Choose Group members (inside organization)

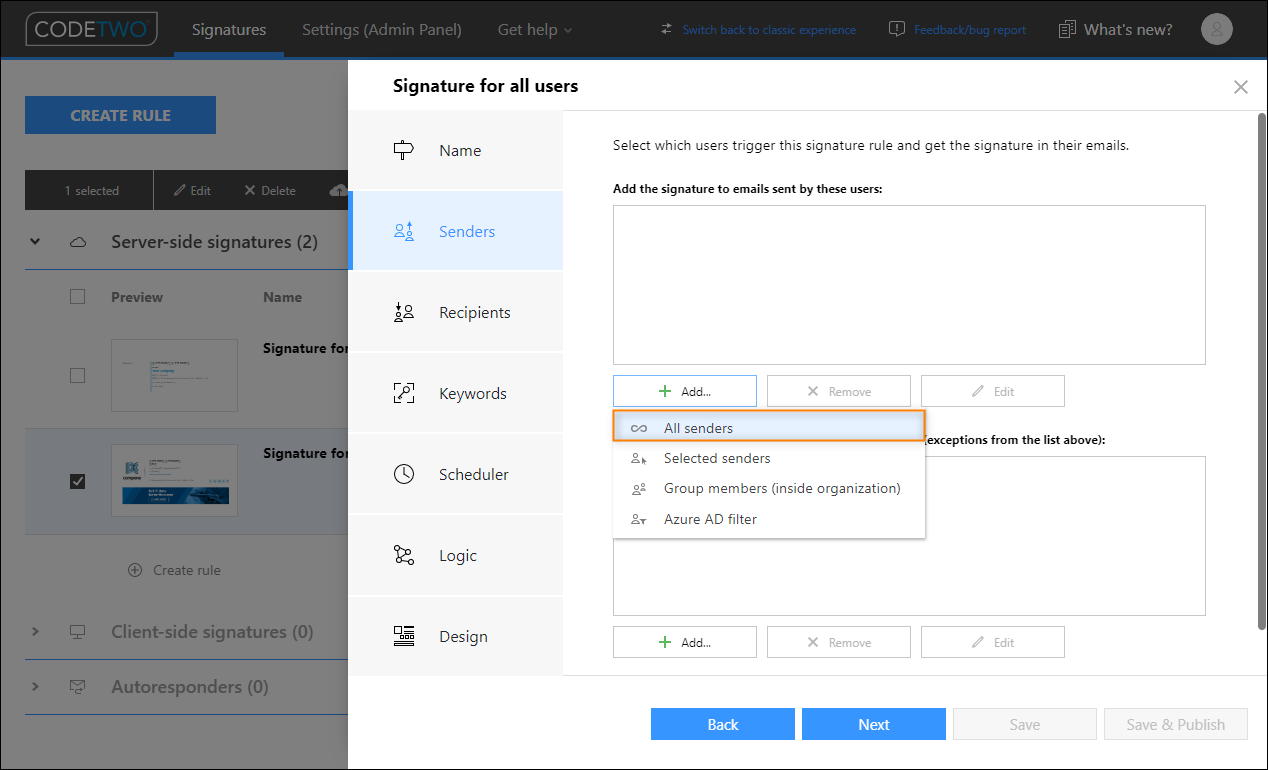[769, 489]
